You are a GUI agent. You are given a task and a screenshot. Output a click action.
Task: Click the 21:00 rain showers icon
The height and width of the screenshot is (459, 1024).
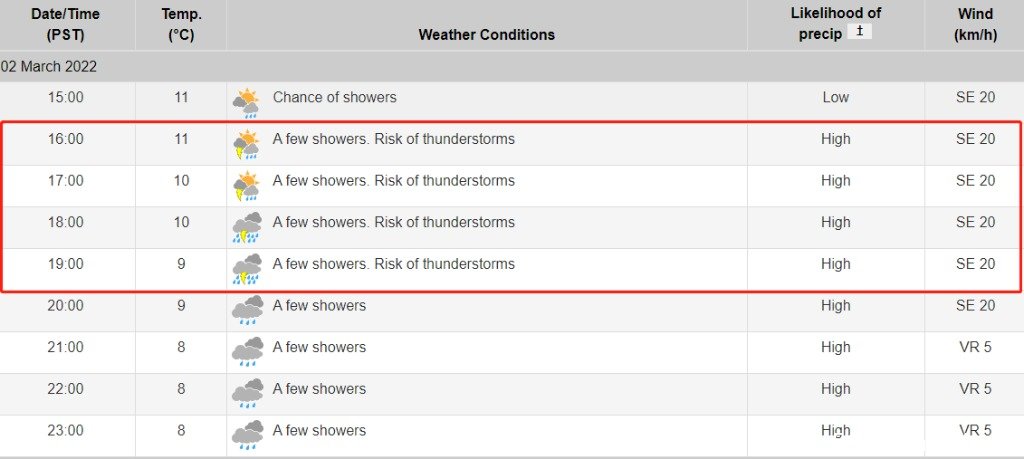coord(247,352)
